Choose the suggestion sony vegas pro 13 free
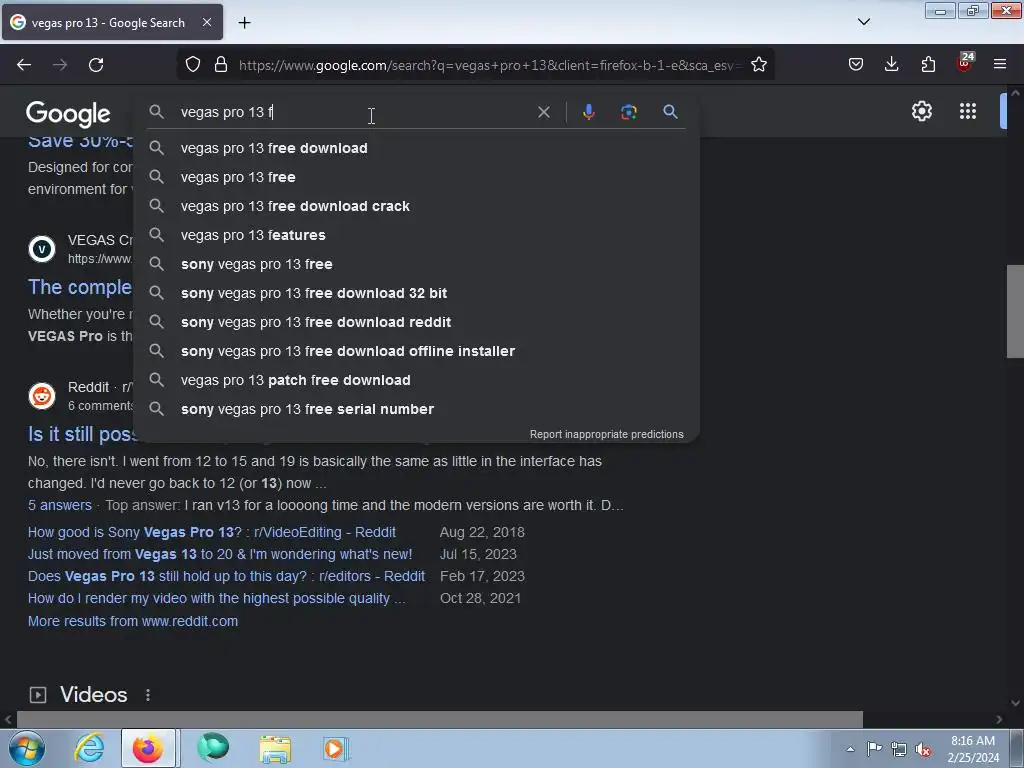The image size is (1024, 768). pyautogui.click(x=416, y=264)
